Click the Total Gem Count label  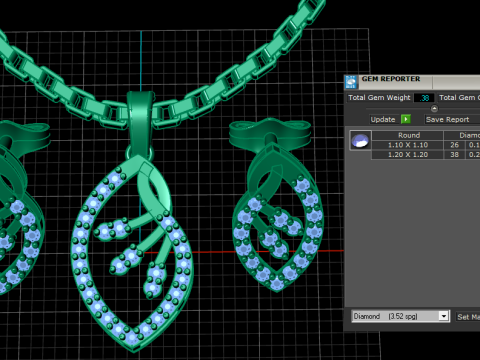click(x=459, y=98)
